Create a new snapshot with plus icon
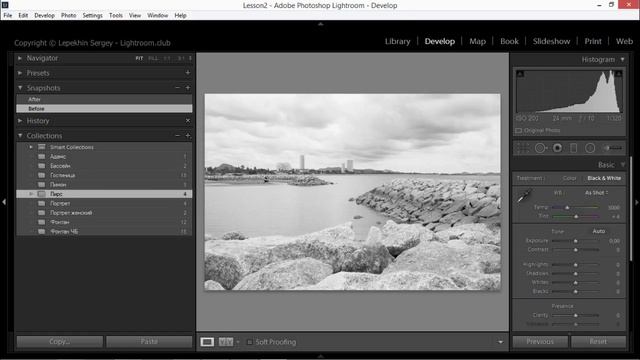The image size is (640, 360). pyautogui.click(x=188, y=88)
